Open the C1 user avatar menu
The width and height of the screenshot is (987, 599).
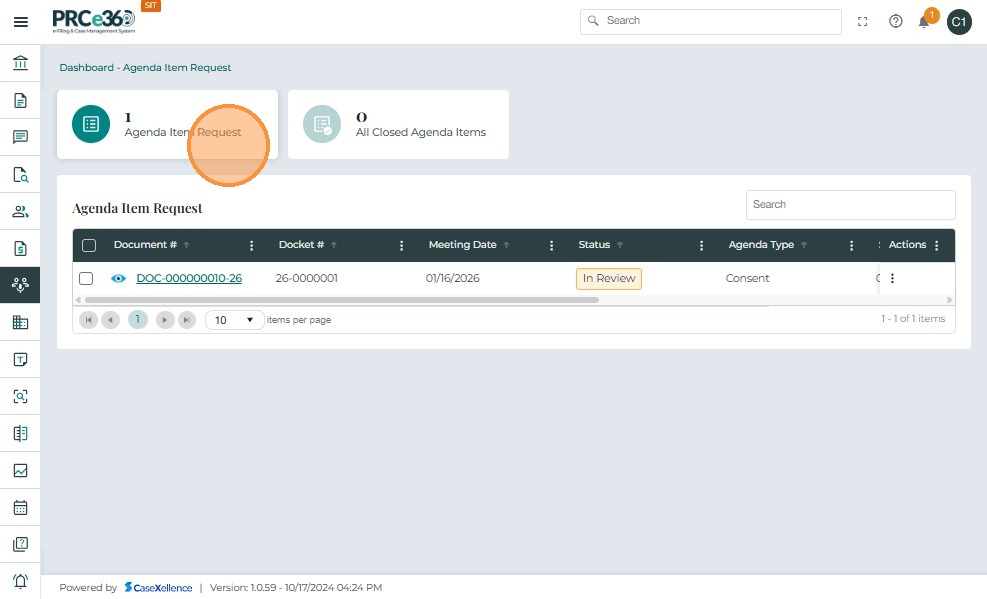pos(959,22)
